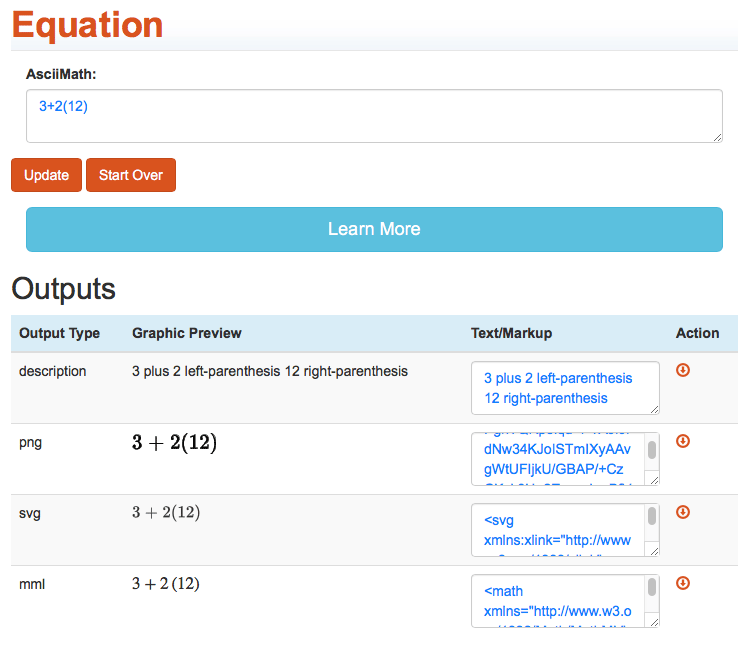Viewport: 745px width, 646px height.
Task: Click inside the png Text/Markup textarea
Action: pos(558,459)
